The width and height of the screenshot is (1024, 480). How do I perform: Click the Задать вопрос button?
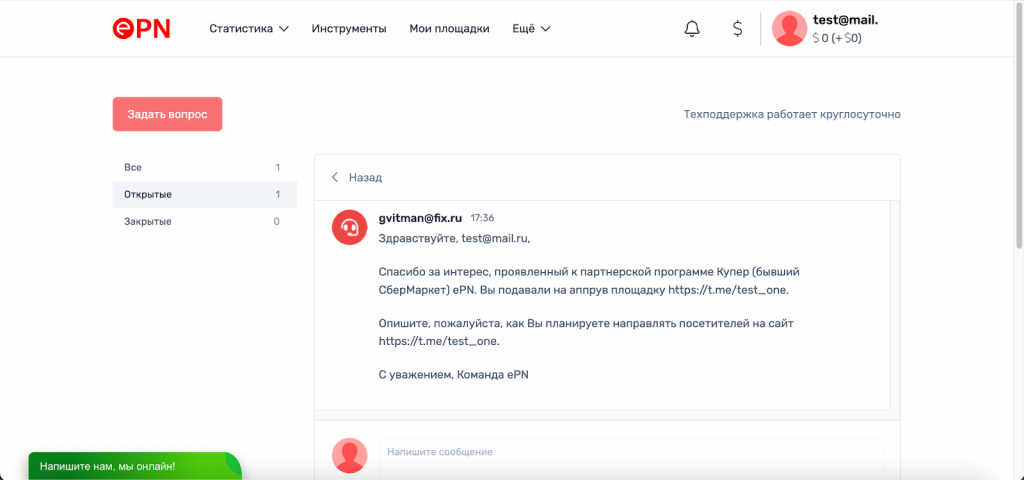pyautogui.click(x=167, y=114)
